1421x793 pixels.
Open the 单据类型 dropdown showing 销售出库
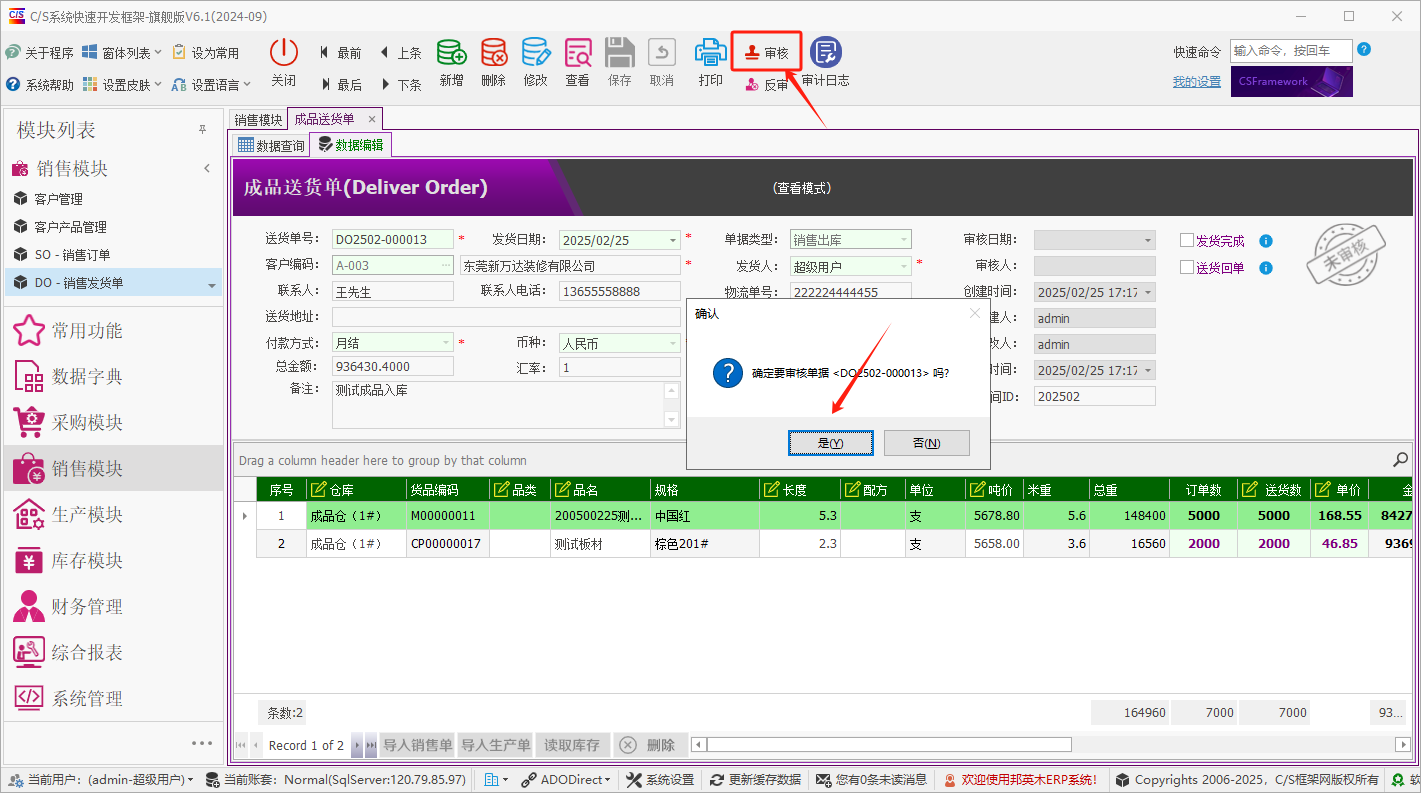904,240
